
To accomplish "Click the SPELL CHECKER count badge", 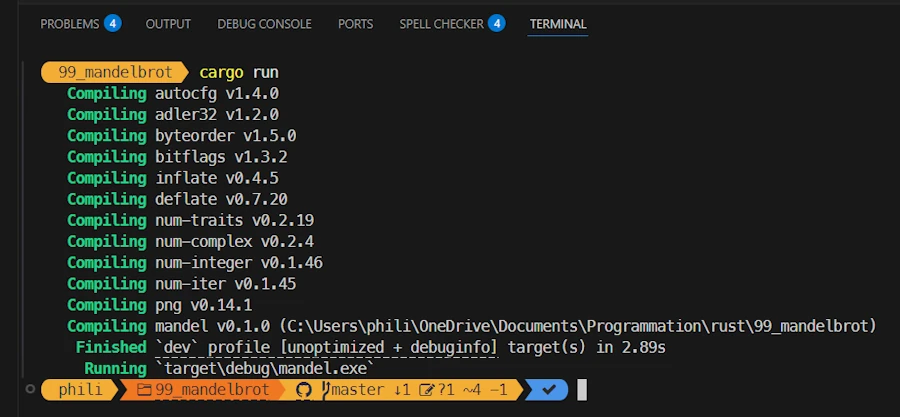I will (496, 24).
